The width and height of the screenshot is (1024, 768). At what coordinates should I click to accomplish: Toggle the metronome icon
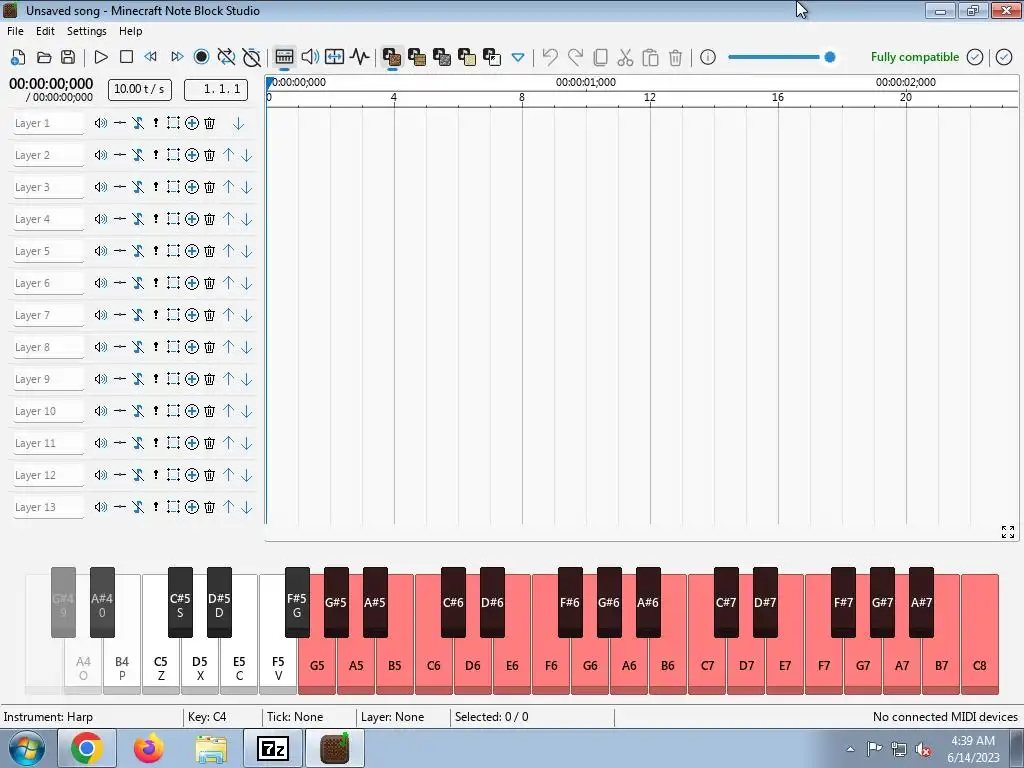pos(251,57)
